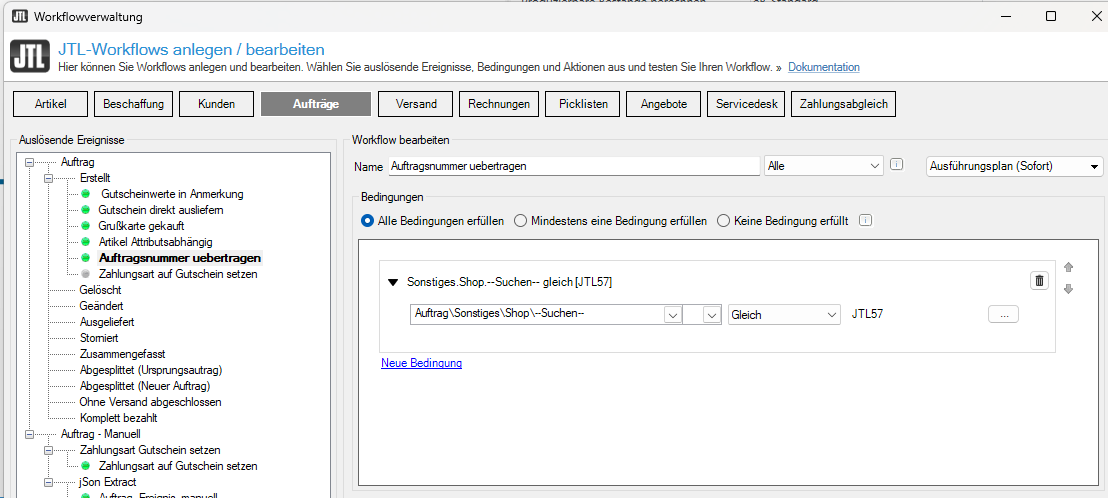Select the Geändert event
Viewport: 1108px width, 498px height.
[x=102, y=306]
